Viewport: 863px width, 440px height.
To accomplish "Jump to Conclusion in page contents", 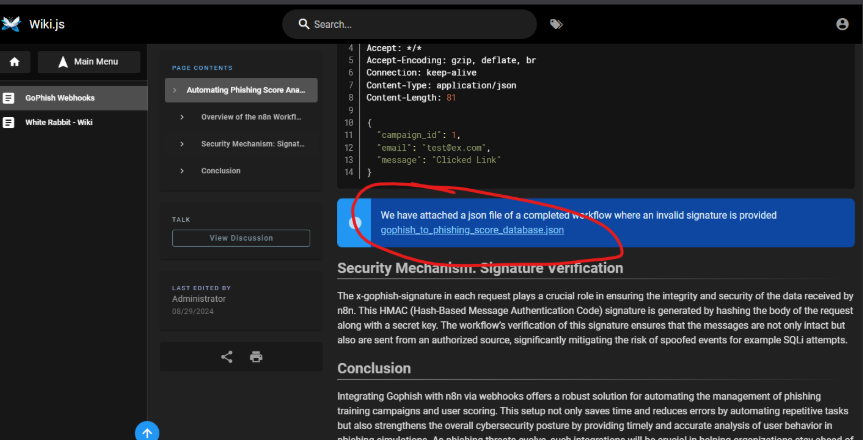I will [221, 171].
